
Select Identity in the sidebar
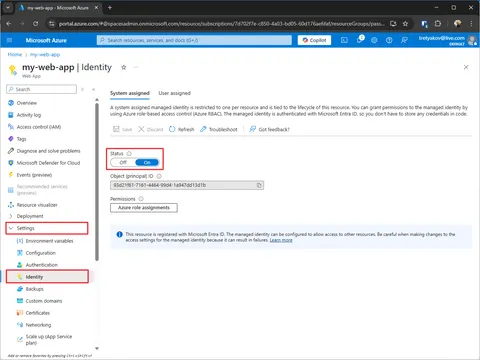[x=47, y=277]
